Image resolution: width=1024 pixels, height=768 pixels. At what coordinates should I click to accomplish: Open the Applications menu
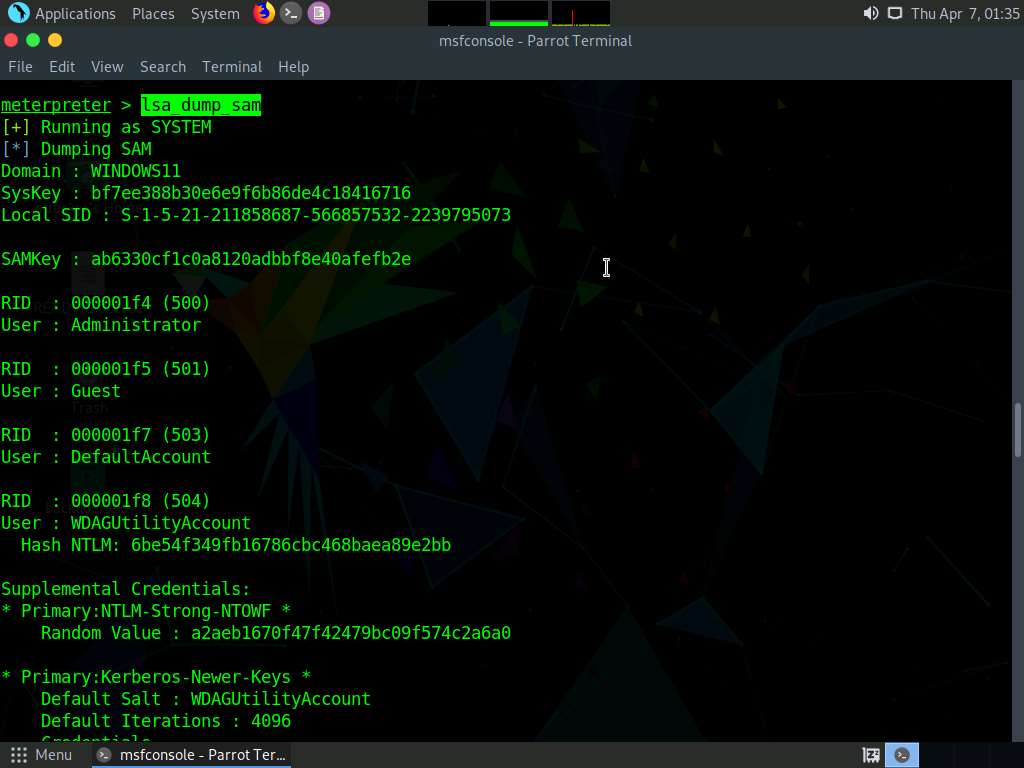coord(75,13)
